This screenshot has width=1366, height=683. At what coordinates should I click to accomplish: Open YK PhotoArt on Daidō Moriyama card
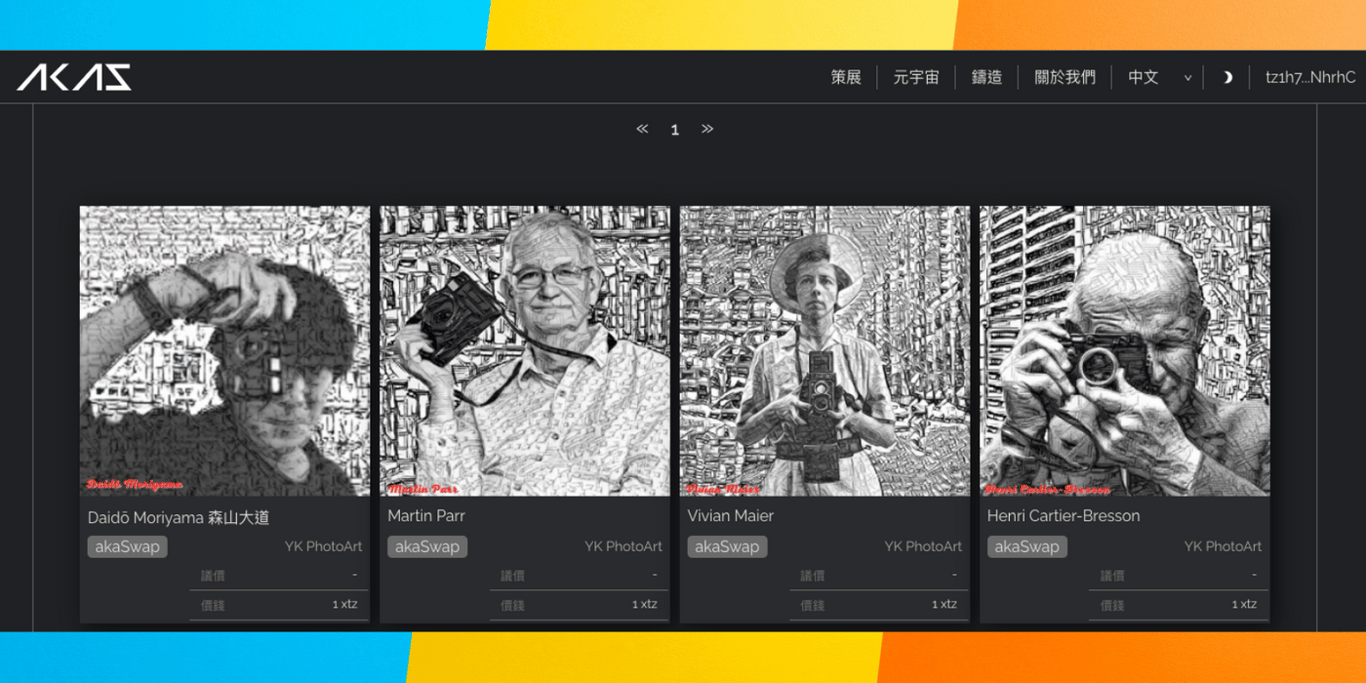pos(323,546)
